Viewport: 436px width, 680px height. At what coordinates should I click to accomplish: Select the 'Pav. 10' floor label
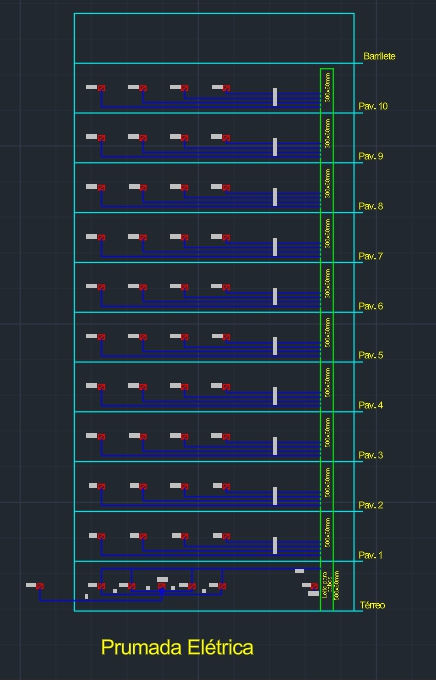(373, 106)
